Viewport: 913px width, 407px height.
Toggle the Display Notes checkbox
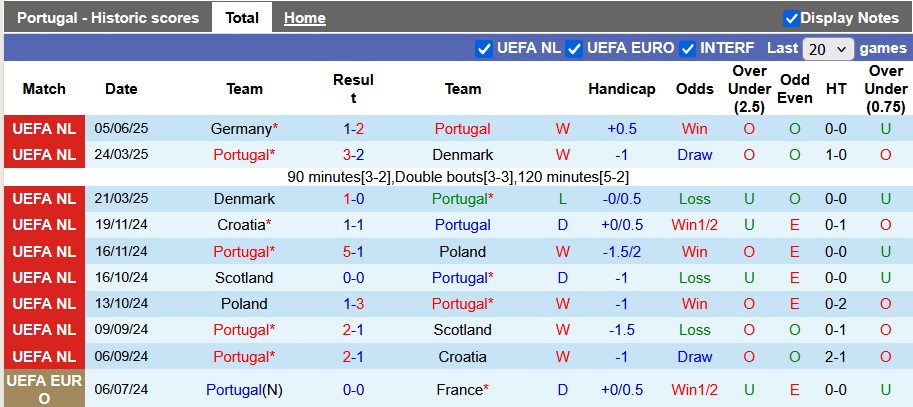tap(791, 18)
